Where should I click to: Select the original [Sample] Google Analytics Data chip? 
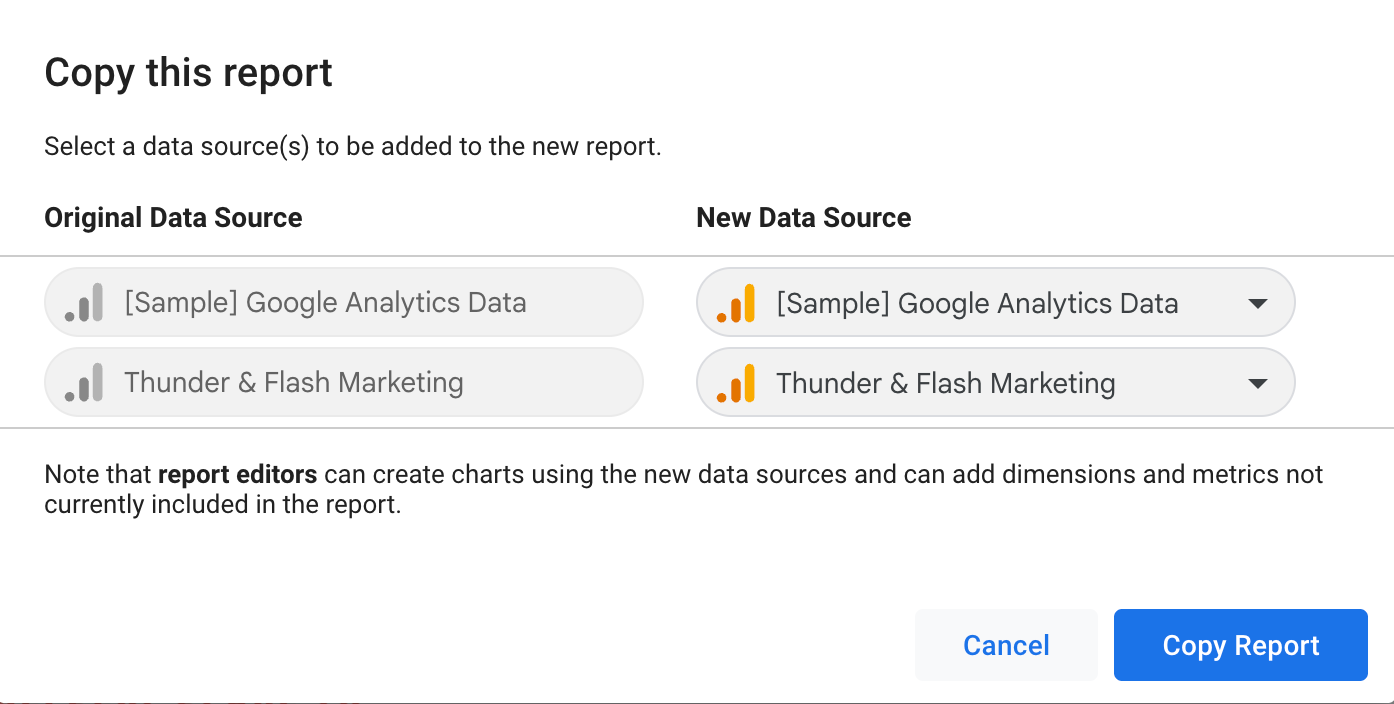coord(344,302)
